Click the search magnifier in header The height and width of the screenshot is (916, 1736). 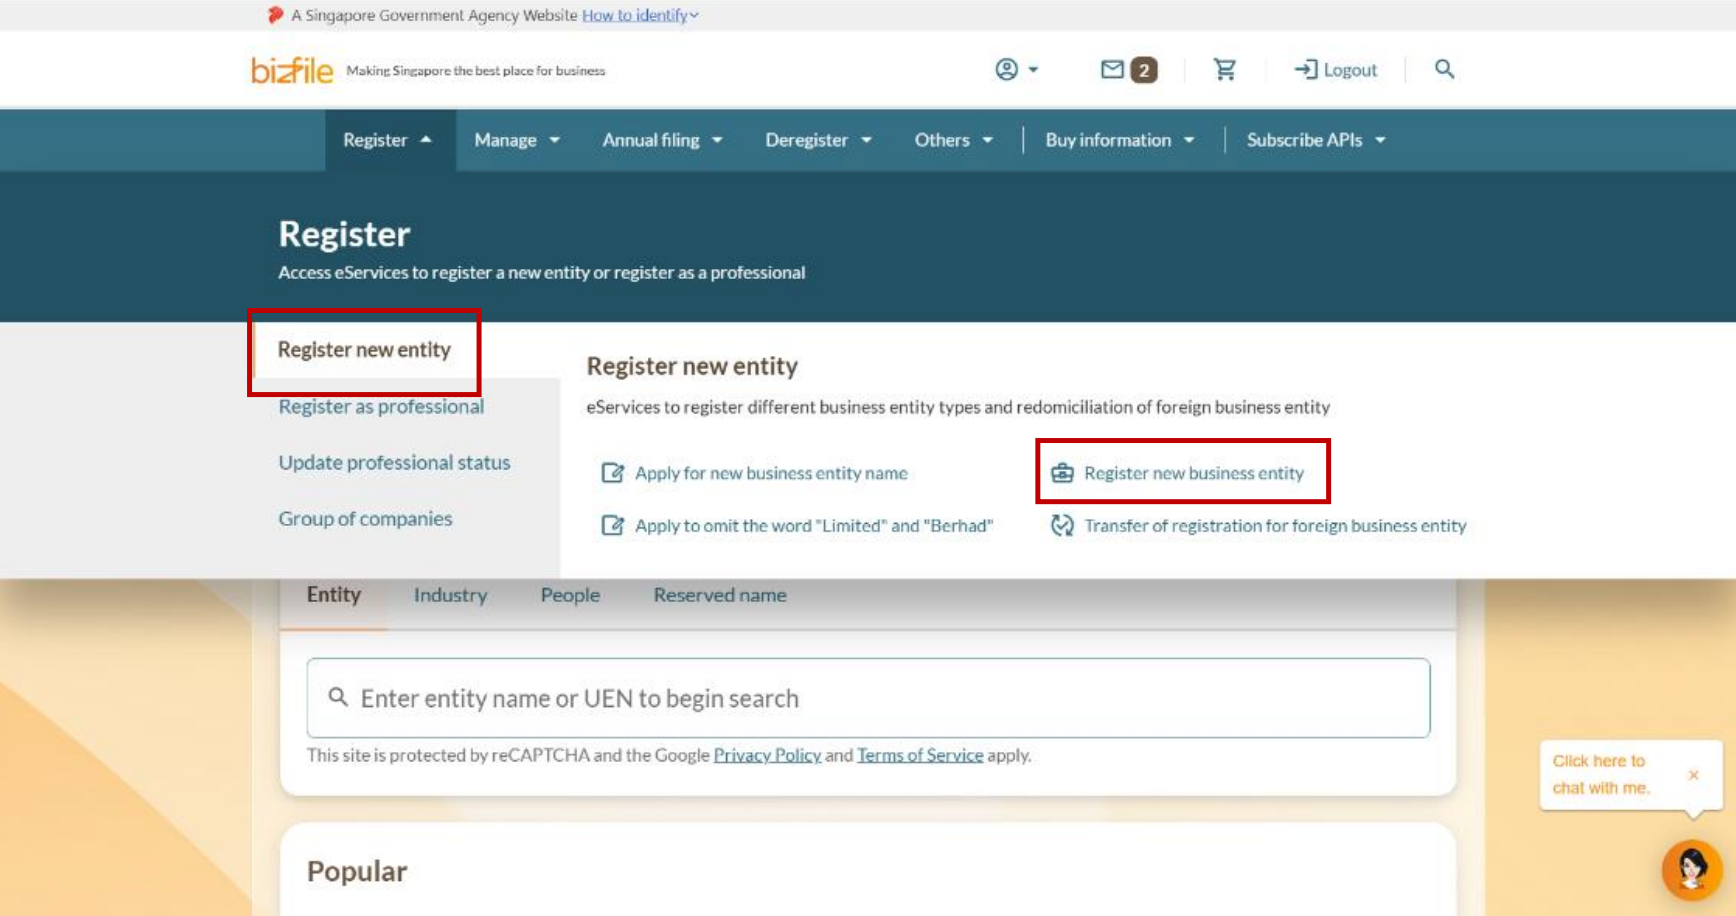(1444, 69)
